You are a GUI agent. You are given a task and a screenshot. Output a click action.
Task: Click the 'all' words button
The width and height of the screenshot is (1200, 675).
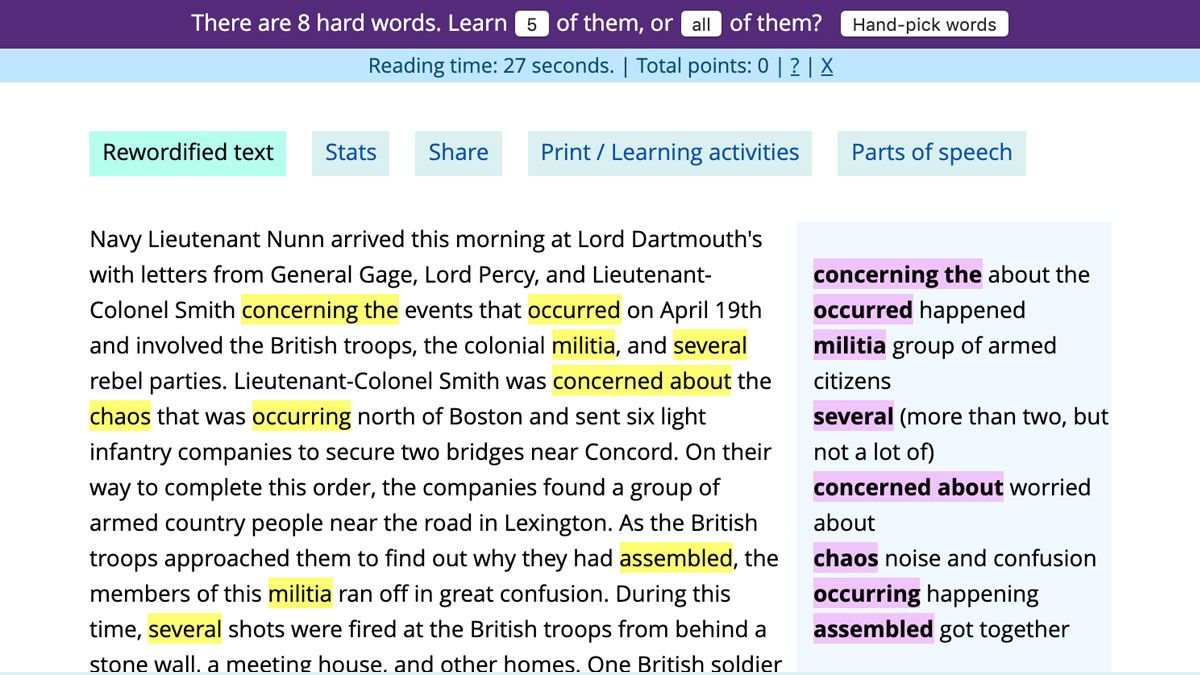click(701, 24)
